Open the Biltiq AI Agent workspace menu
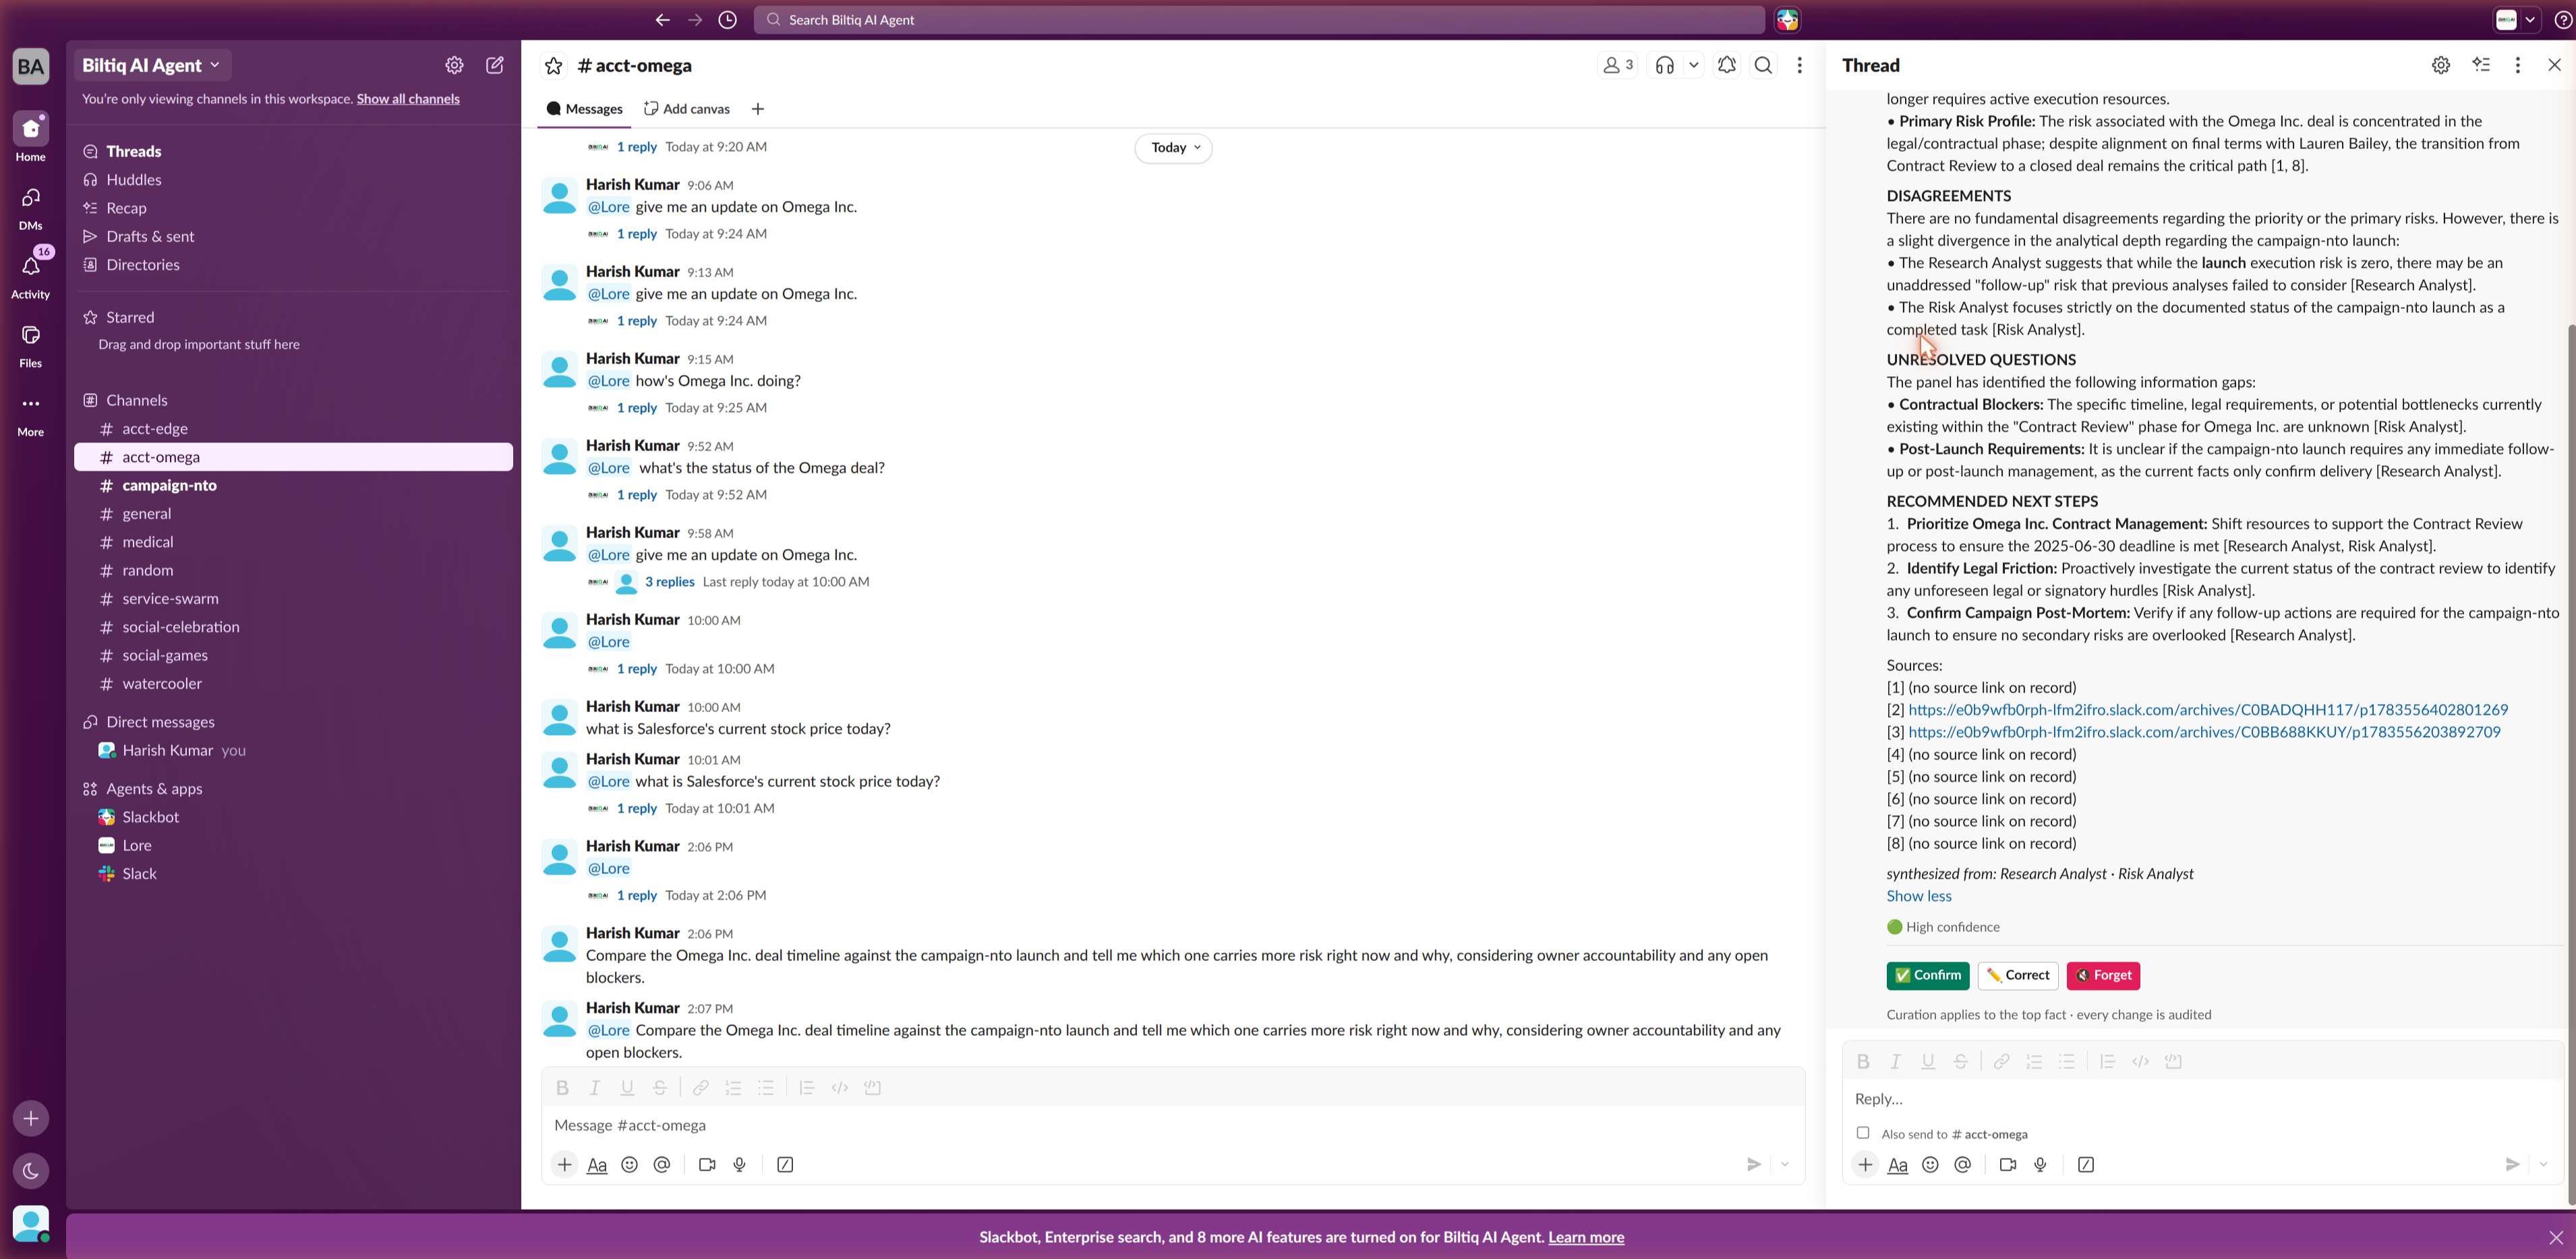The width and height of the screenshot is (2576, 1259). [x=151, y=65]
